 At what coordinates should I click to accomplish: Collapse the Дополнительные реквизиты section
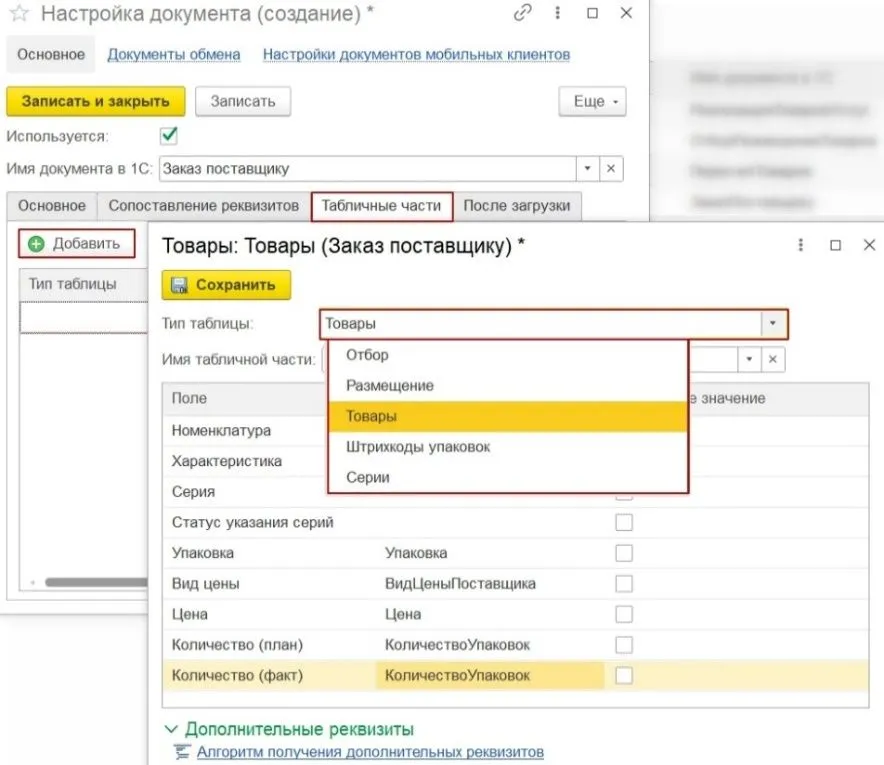click(171, 729)
